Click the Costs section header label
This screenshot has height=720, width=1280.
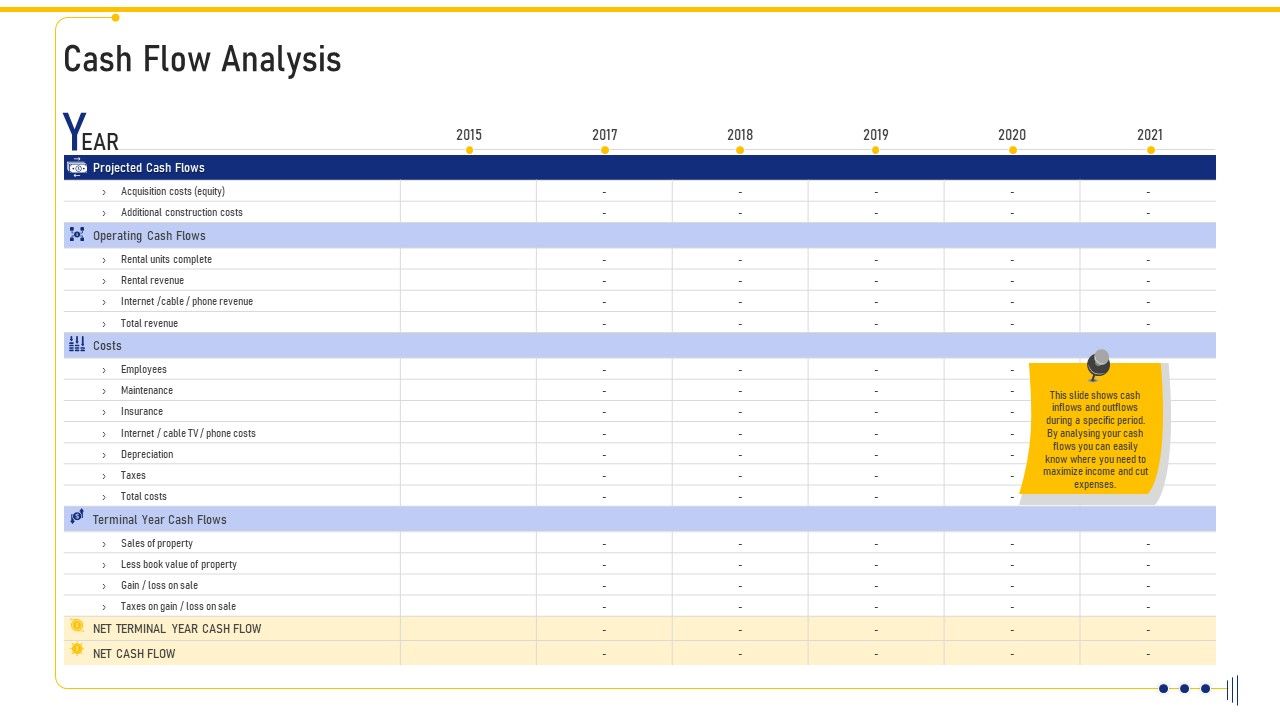[x=107, y=346]
